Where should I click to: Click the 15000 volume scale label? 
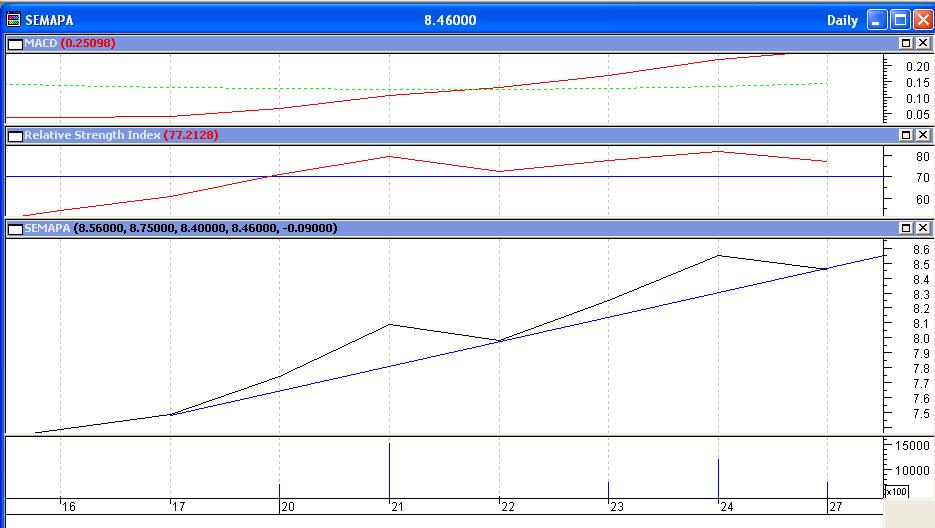[912, 446]
